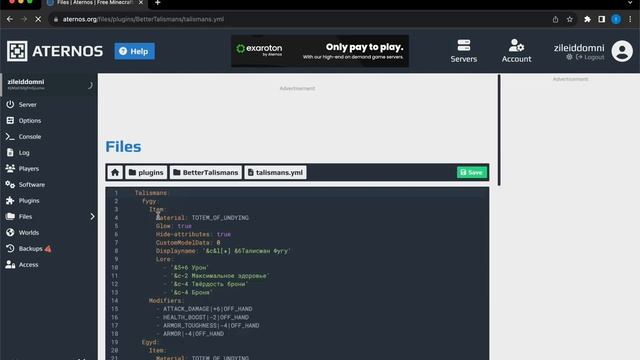Open the BetterTalismans folder breadcrumb
Screen dimensions: 640x360
click(206, 172)
